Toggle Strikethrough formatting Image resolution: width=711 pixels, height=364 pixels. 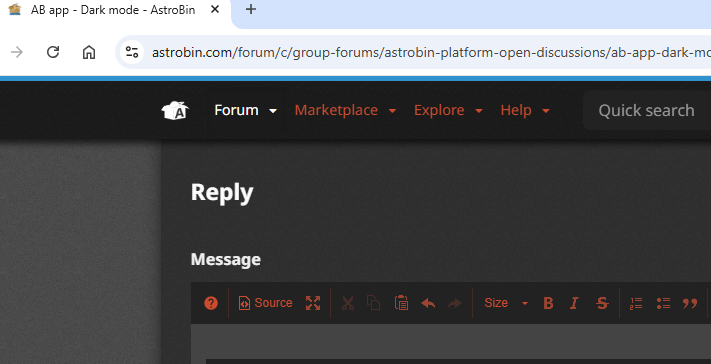pyautogui.click(x=602, y=303)
